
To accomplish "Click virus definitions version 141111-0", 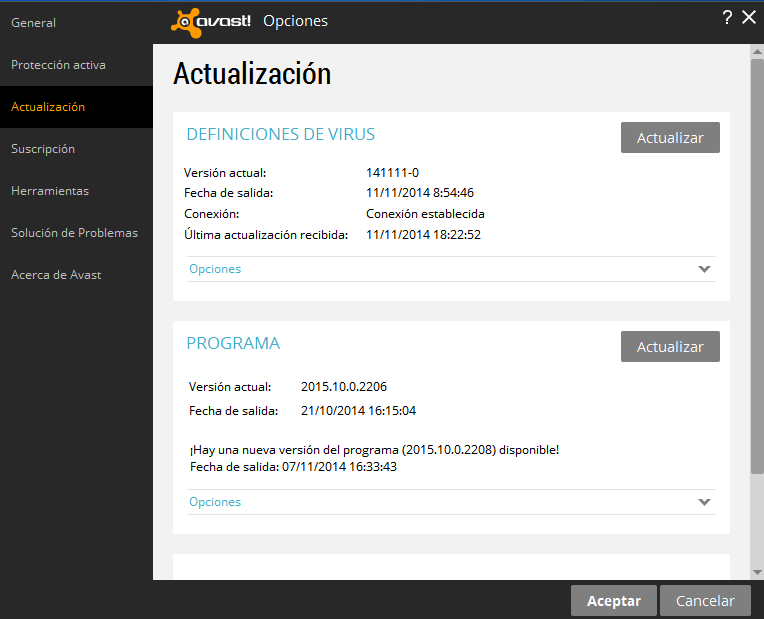I will coord(392,173).
